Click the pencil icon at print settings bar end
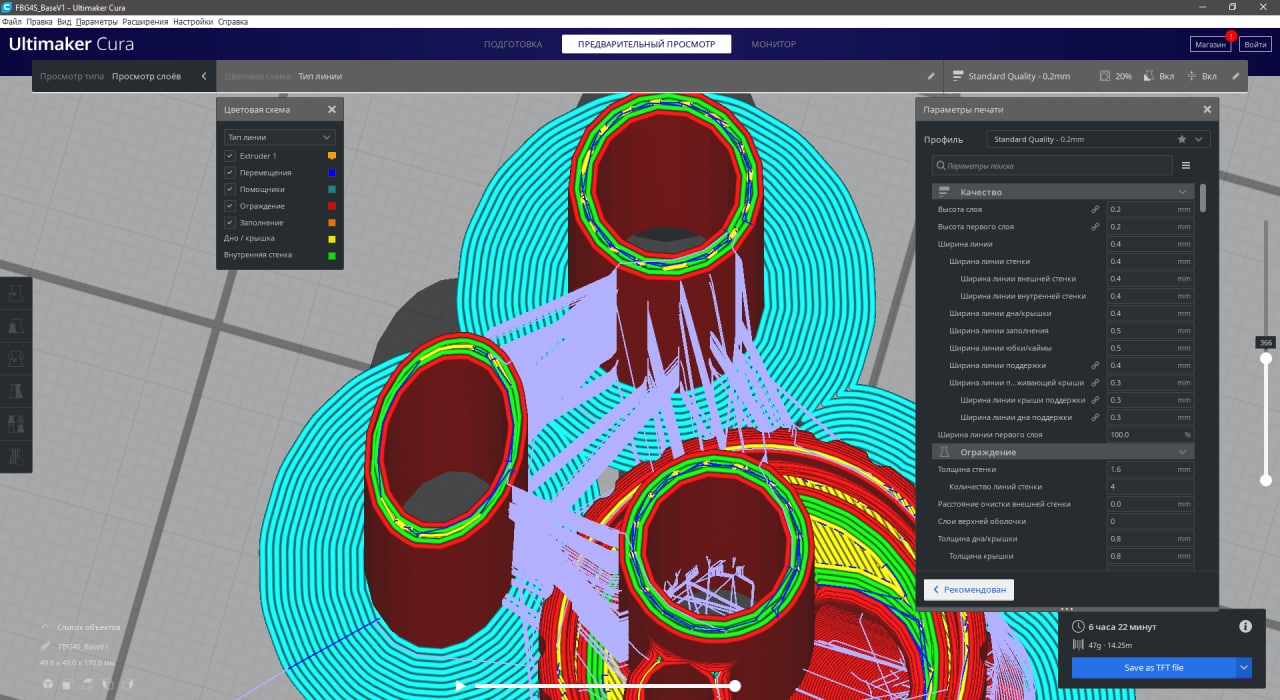 [x=1235, y=76]
